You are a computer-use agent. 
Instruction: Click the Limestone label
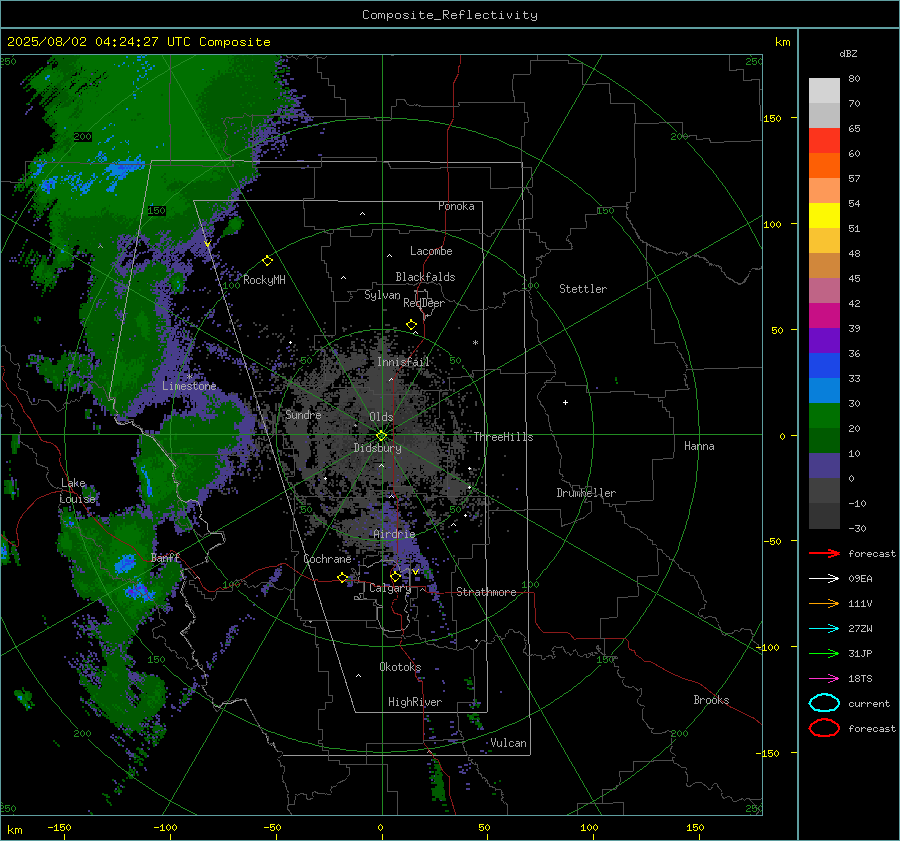(x=189, y=386)
